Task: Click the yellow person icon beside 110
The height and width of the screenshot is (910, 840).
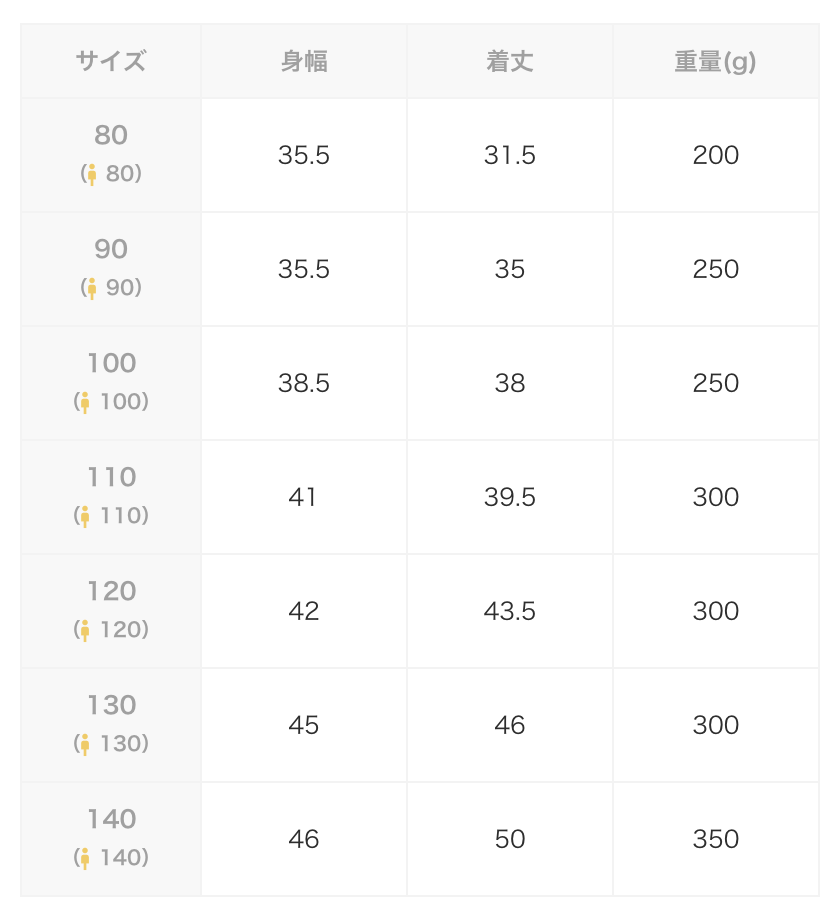Action: click(85, 516)
